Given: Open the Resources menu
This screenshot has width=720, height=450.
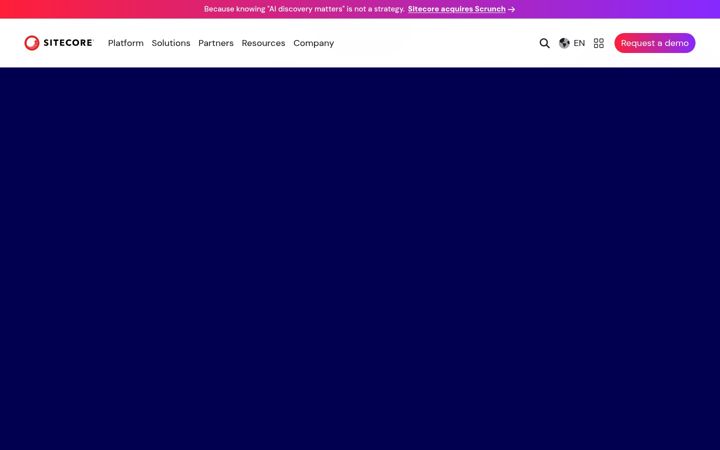Looking at the screenshot, I should click(x=263, y=43).
